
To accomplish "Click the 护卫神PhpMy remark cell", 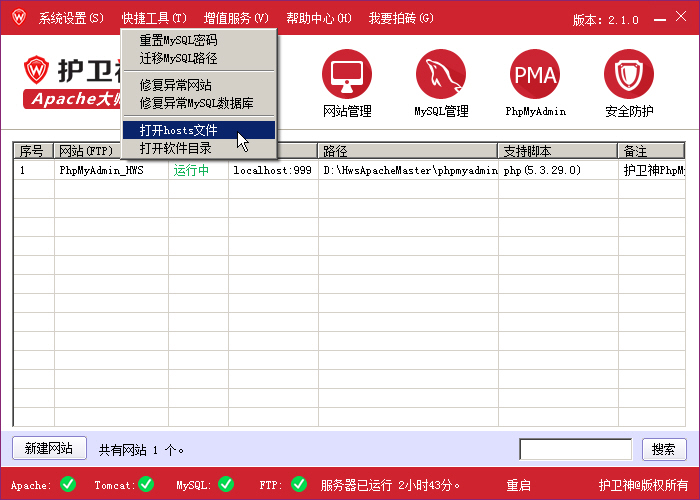I will (x=654, y=170).
